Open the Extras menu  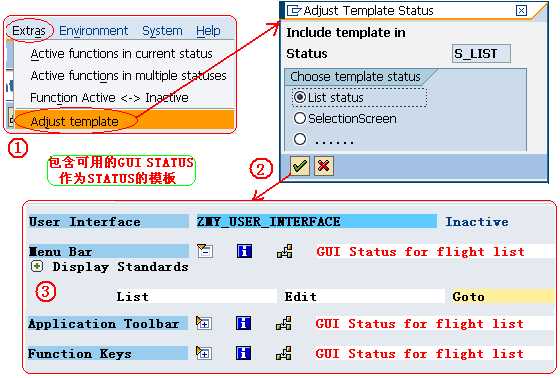(29, 31)
